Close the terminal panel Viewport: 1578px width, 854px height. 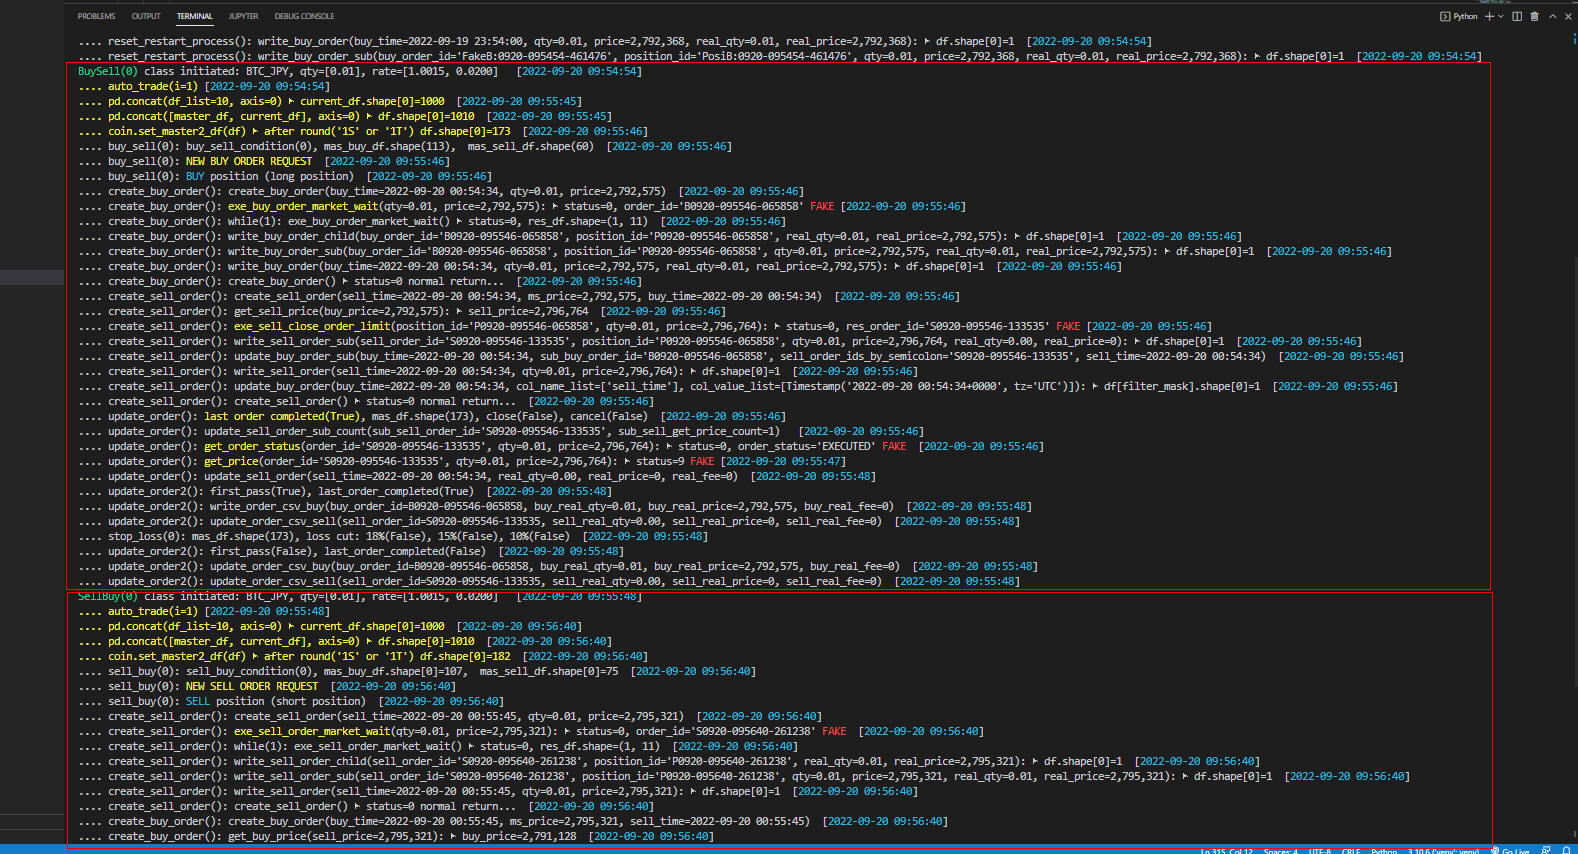pyautogui.click(x=1568, y=16)
